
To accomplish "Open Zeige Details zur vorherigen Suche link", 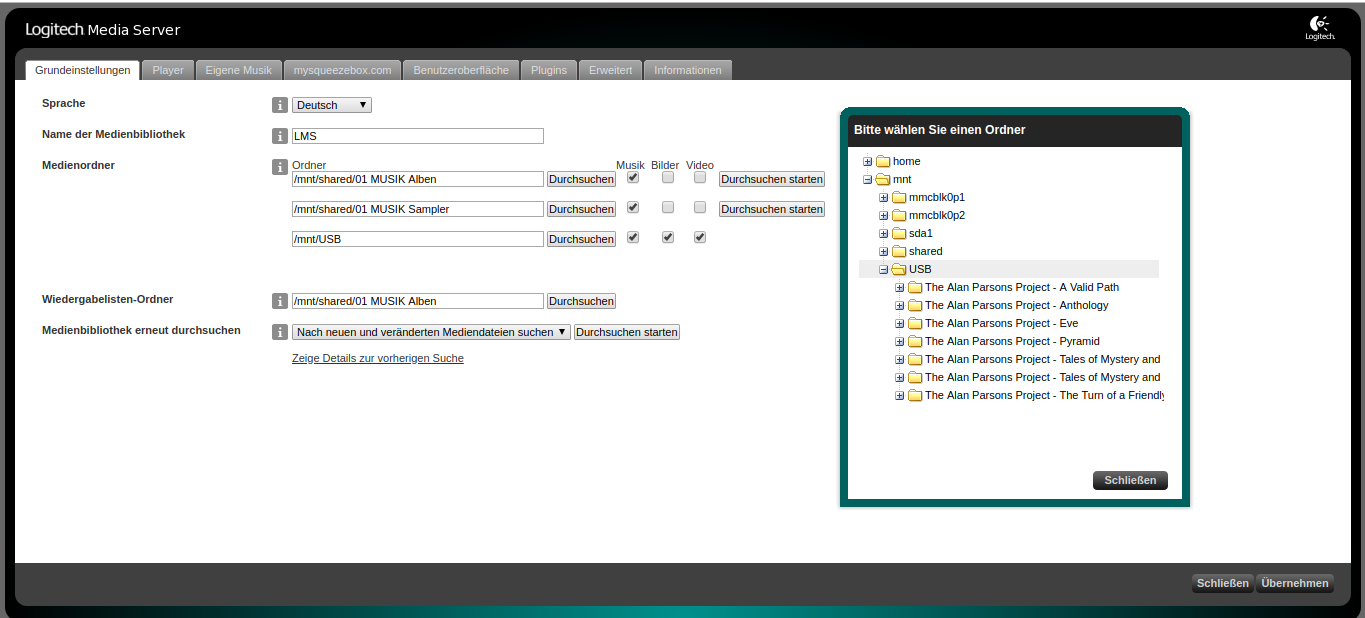I will [x=378, y=358].
